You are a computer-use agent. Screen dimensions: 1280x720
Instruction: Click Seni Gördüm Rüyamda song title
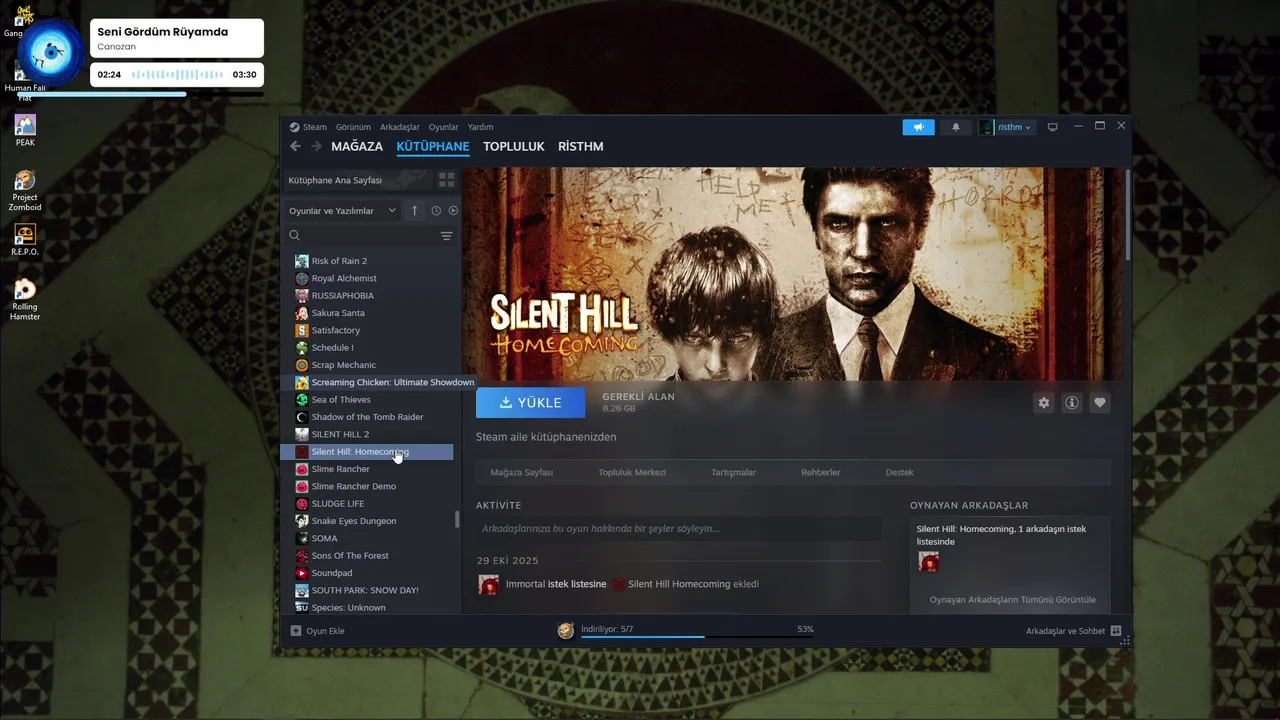point(163,32)
